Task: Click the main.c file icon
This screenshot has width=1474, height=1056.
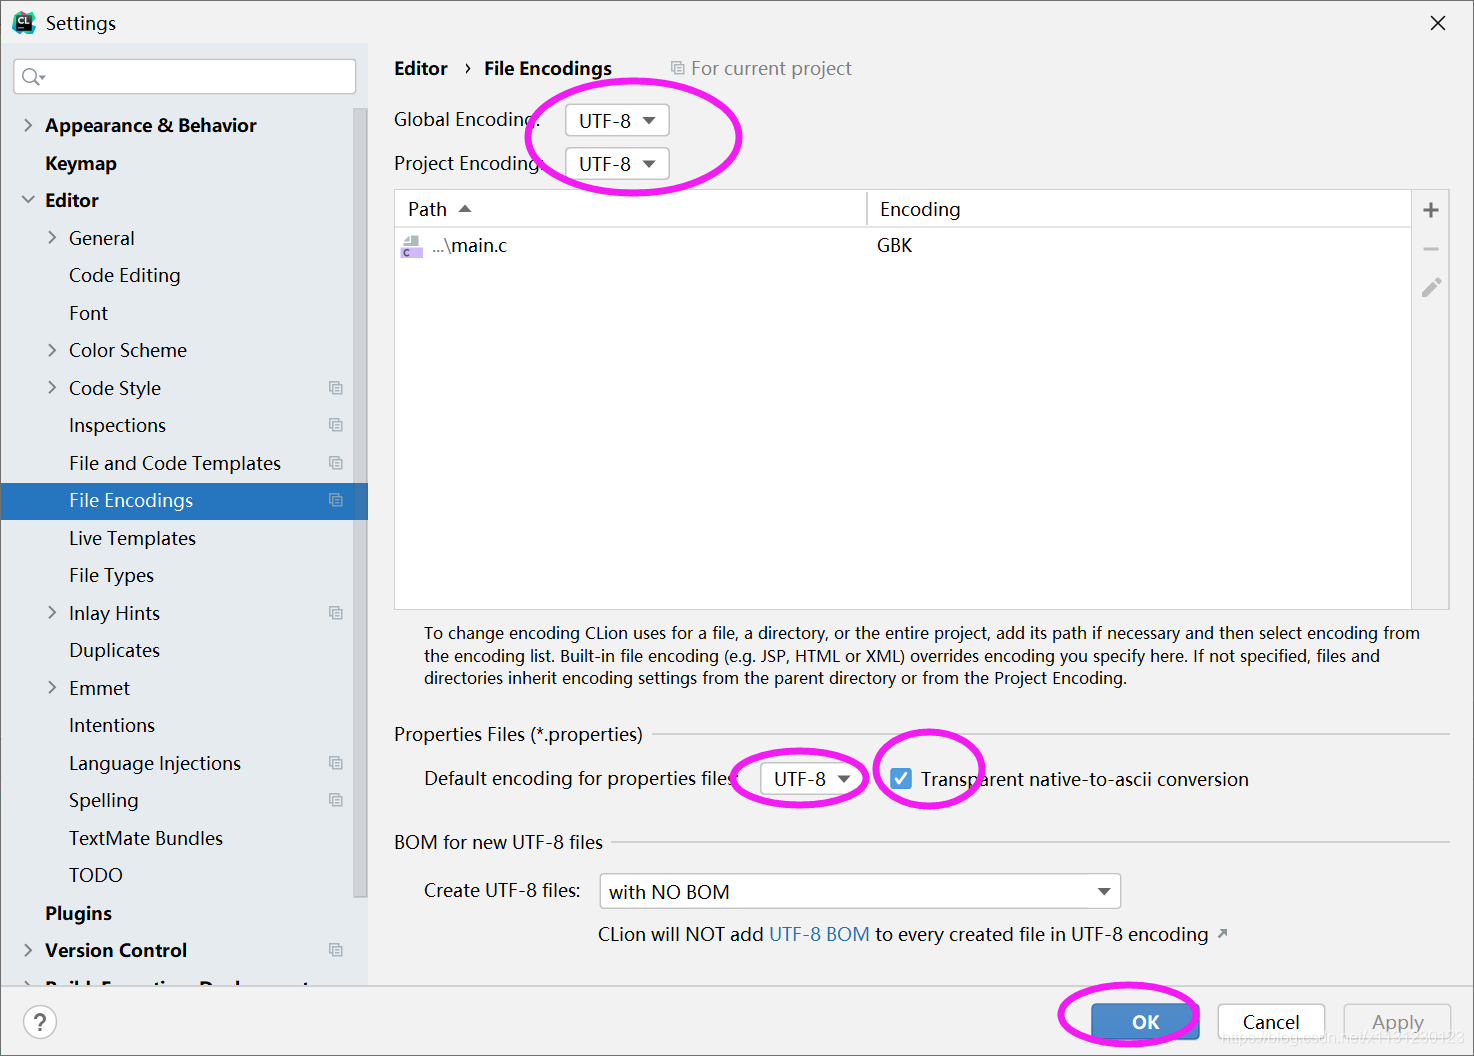Action: pos(411,246)
